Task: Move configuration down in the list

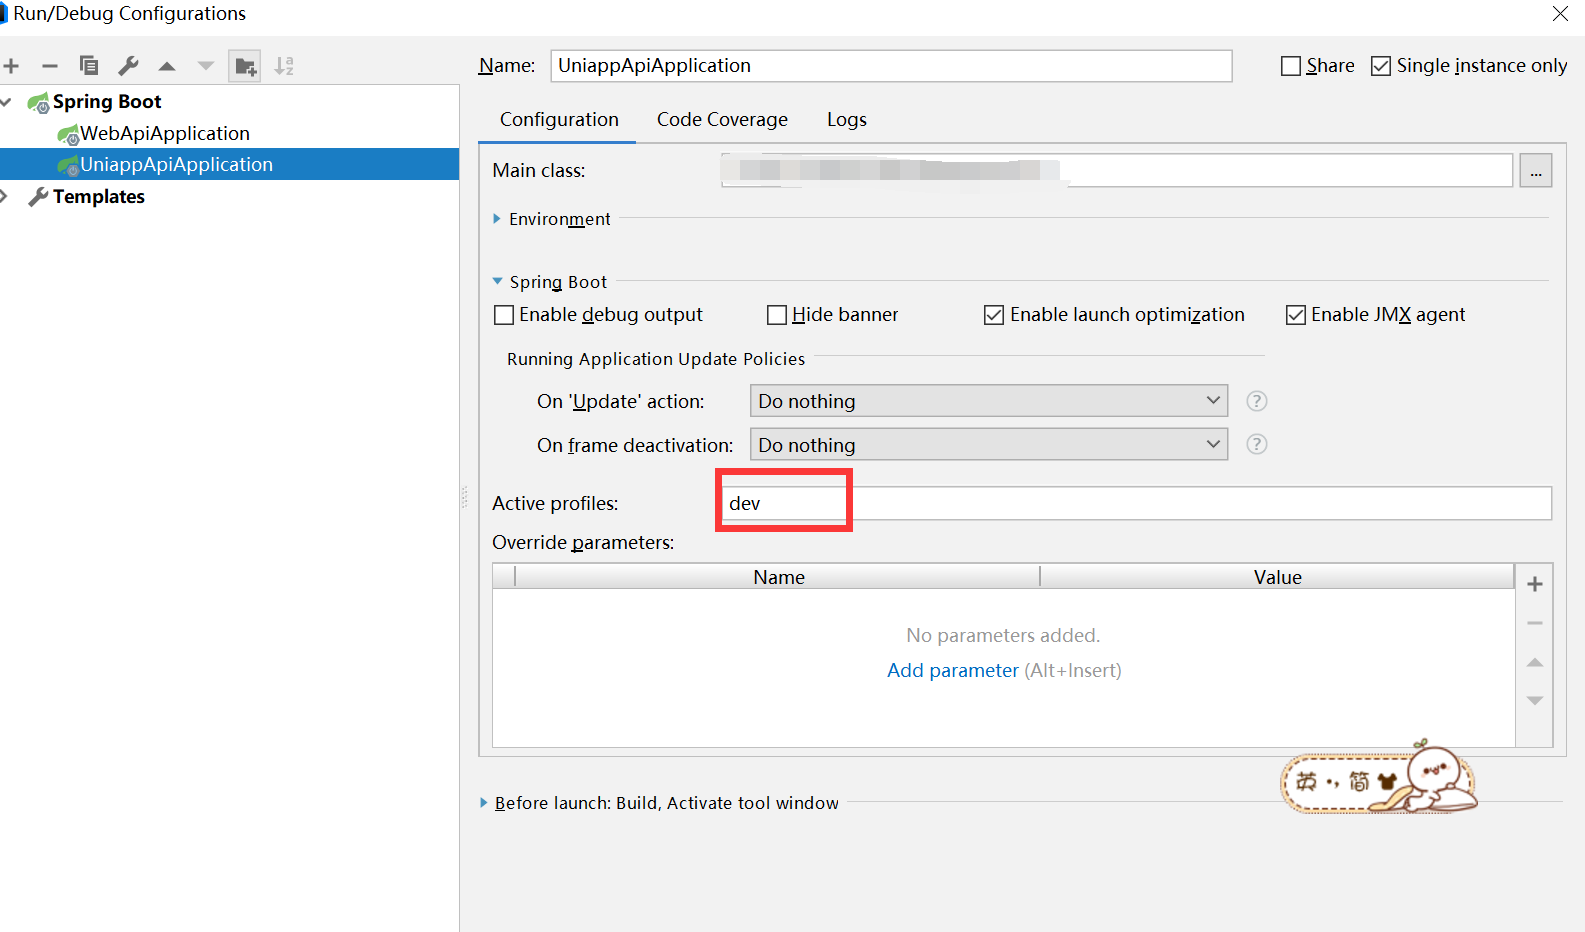Action: 206,66
